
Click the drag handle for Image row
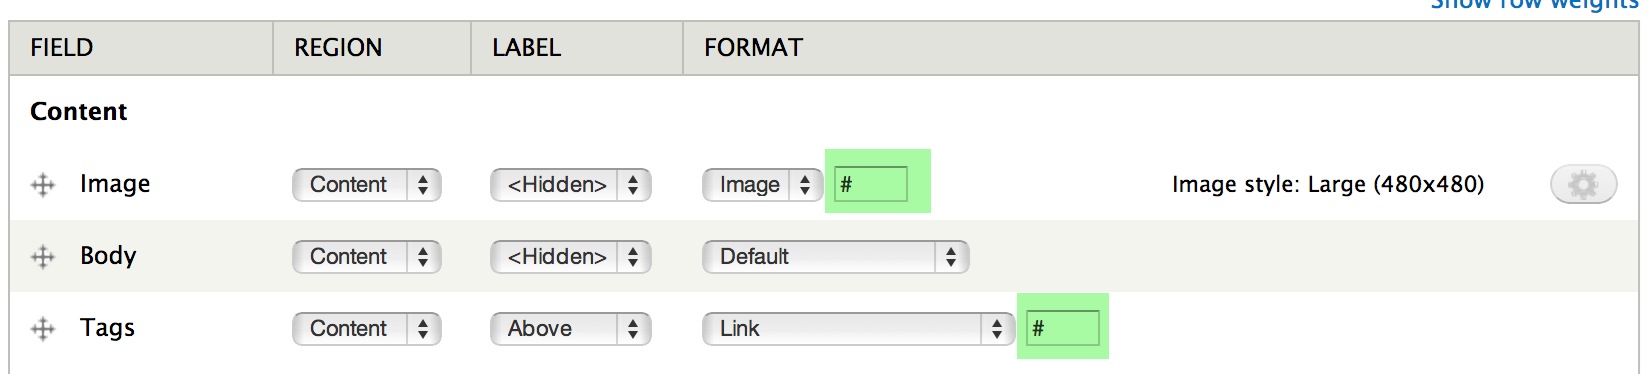coord(42,185)
